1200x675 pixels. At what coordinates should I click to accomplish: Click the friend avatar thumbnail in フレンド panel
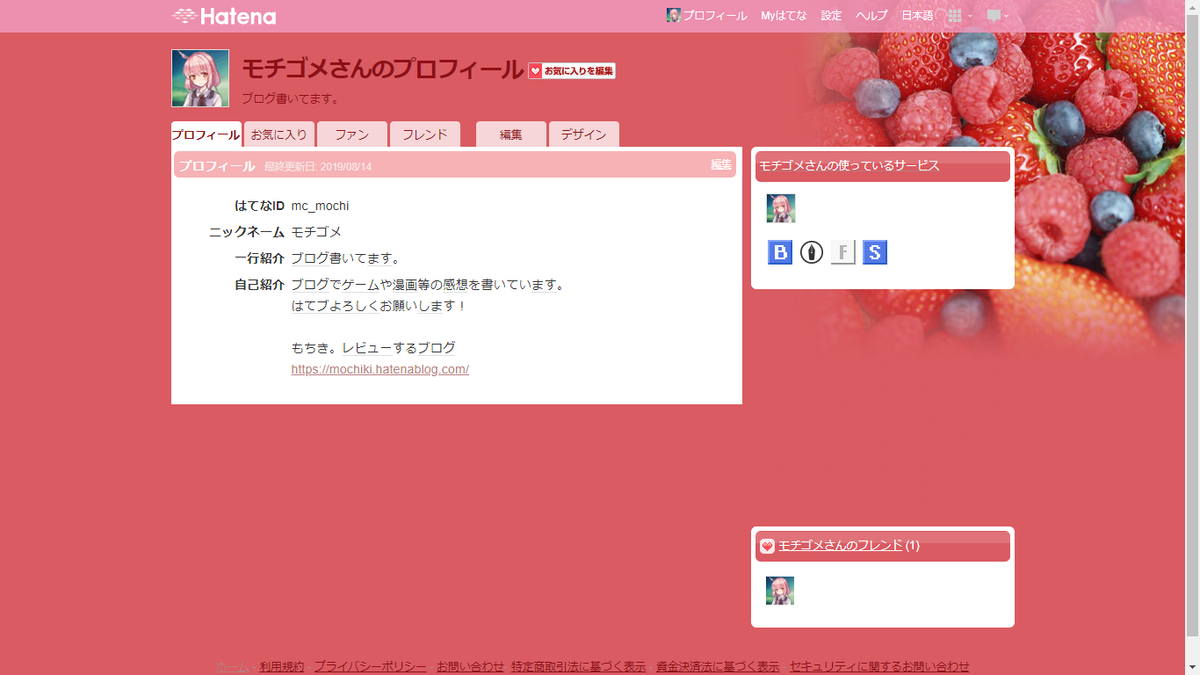(x=780, y=590)
